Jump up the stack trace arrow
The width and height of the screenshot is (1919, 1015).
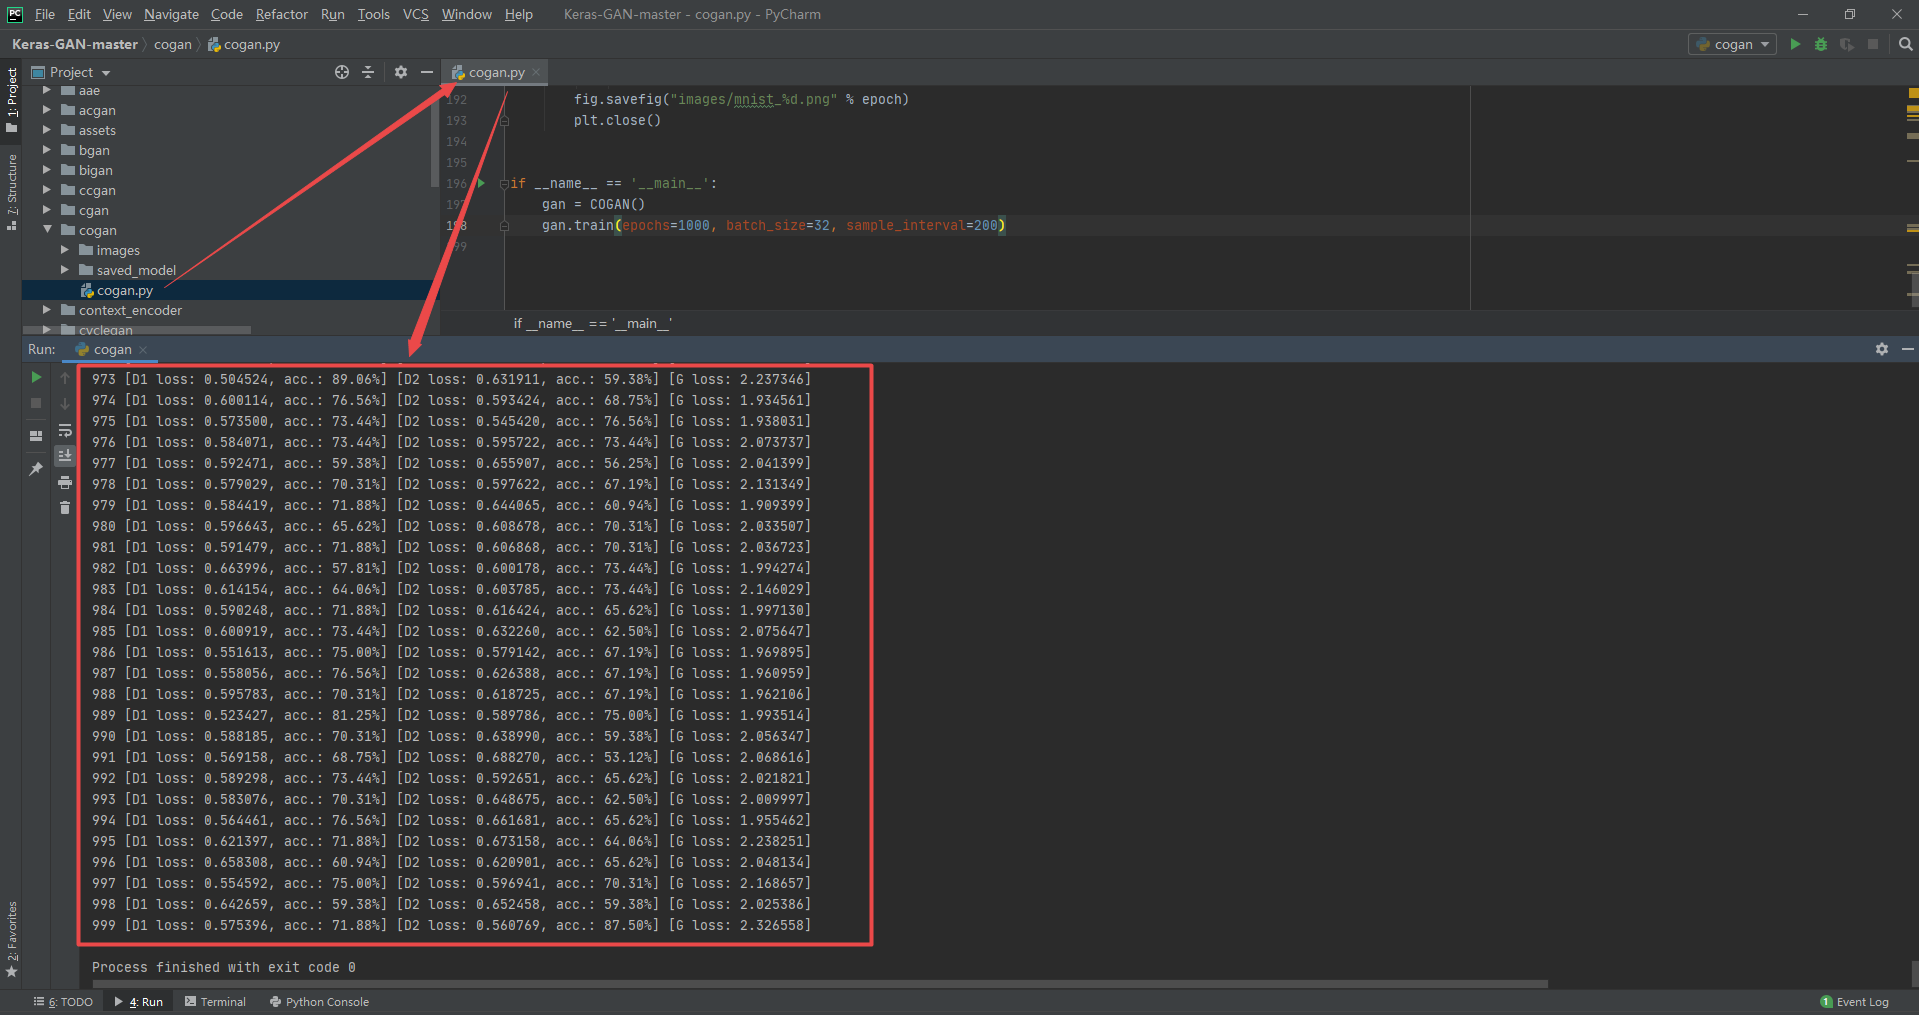point(65,378)
